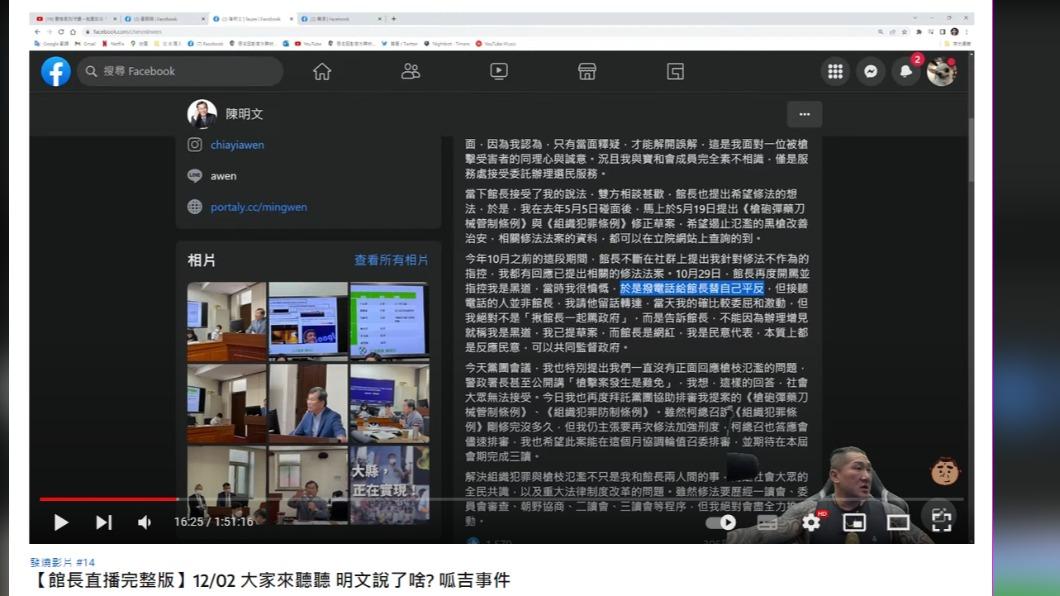
Task: Skip to the next video
Action: click(x=103, y=522)
